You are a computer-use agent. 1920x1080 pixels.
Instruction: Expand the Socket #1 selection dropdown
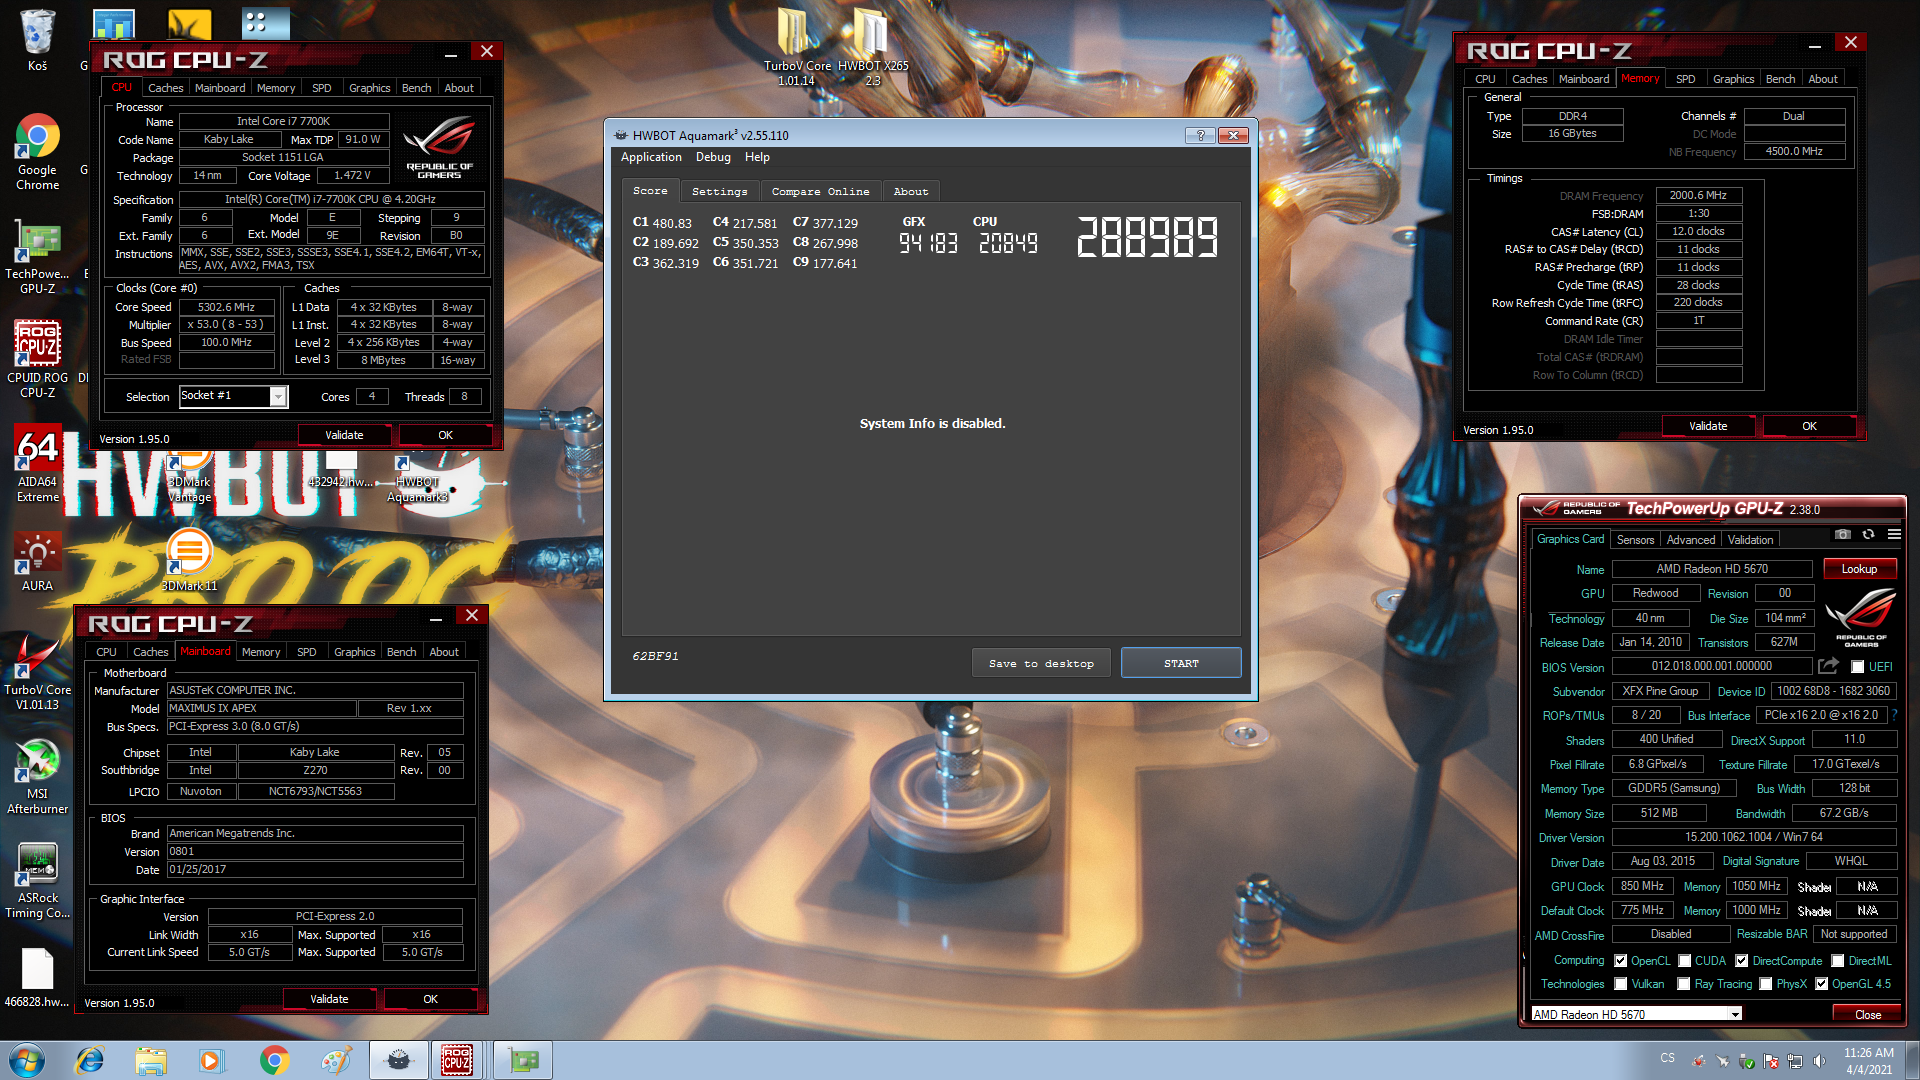(278, 397)
